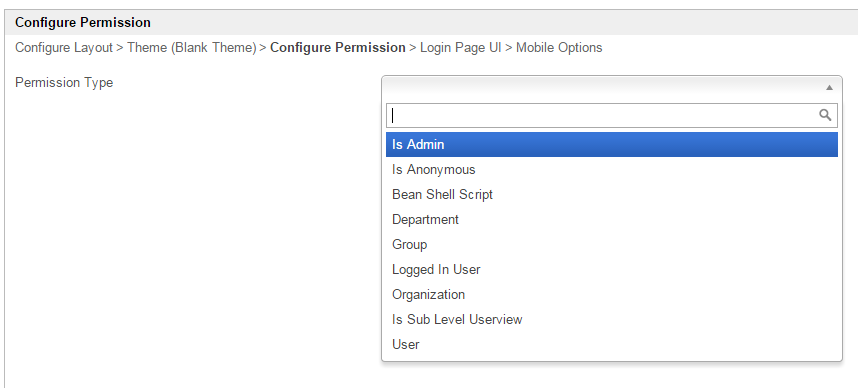
Task: Select the Is Admin option
Action: tap(612, 144)
